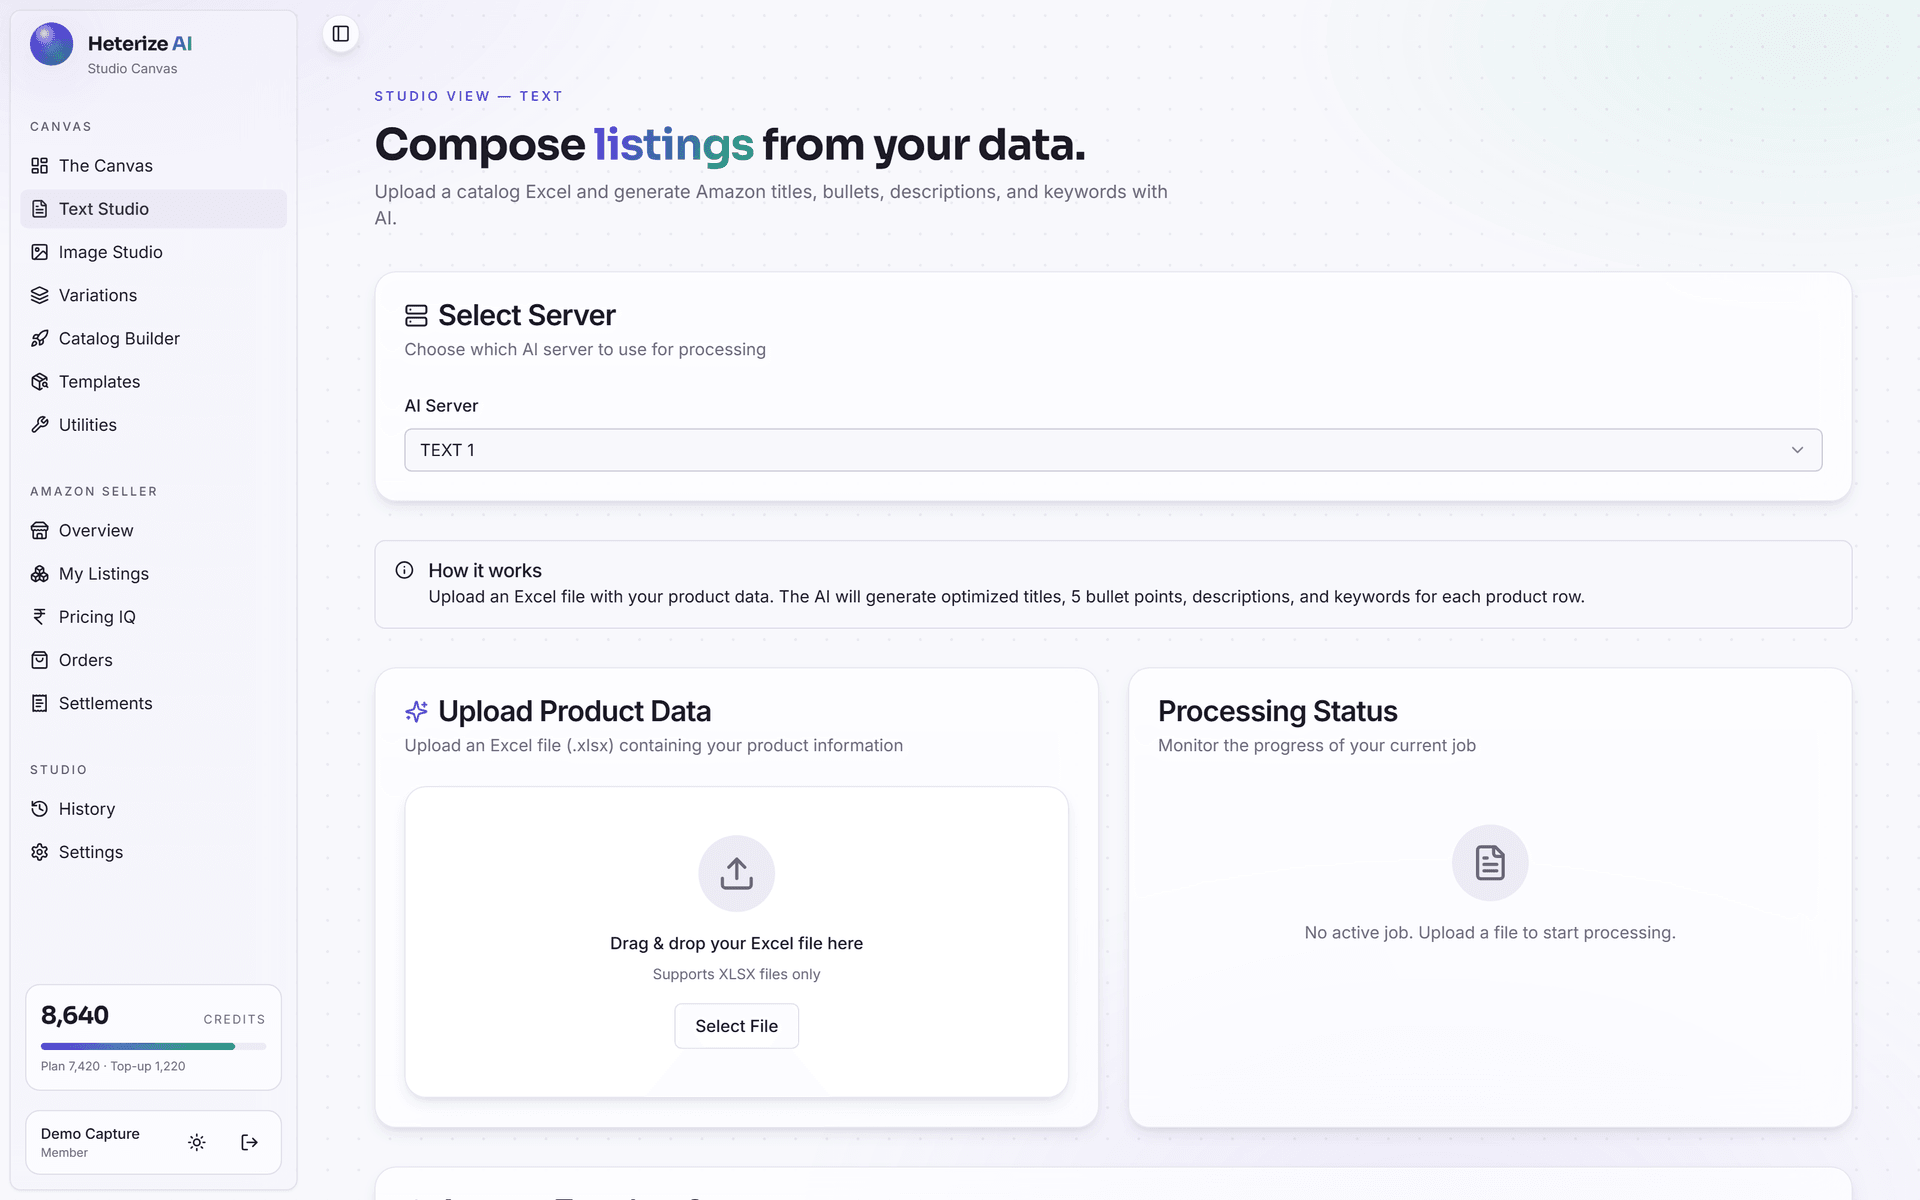Viewport: 1920px width, 1200px height.
Task: Open the Settlements page
Action: click(x=153, y=703)
